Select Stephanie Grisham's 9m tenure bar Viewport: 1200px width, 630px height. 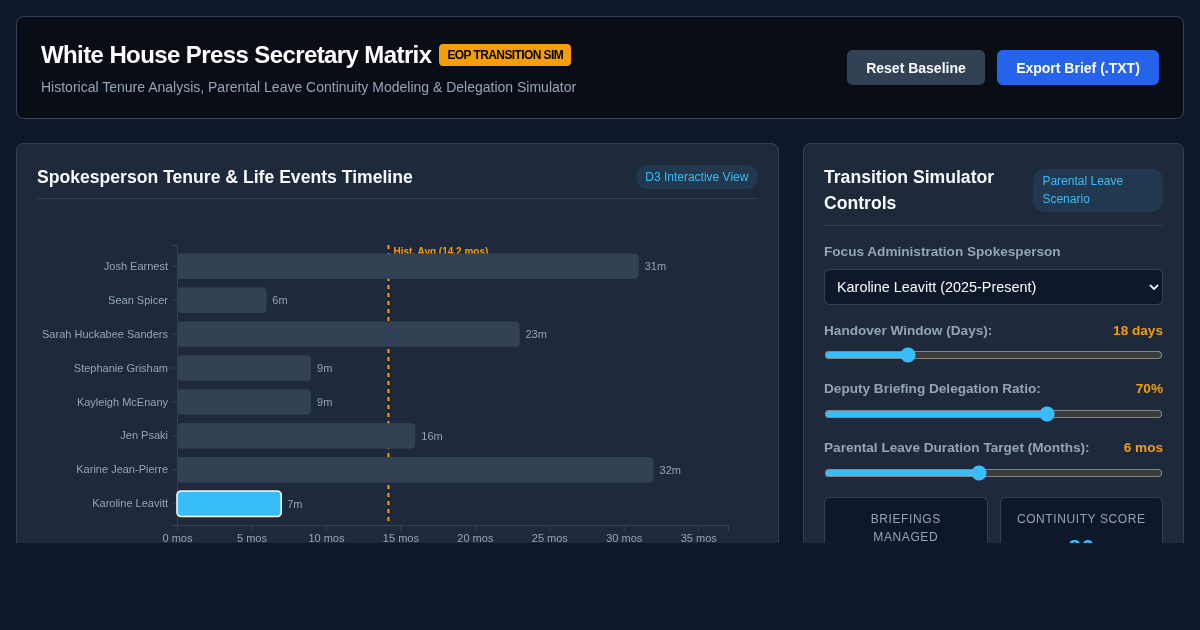pyautogui.click(x=244, y=368)
